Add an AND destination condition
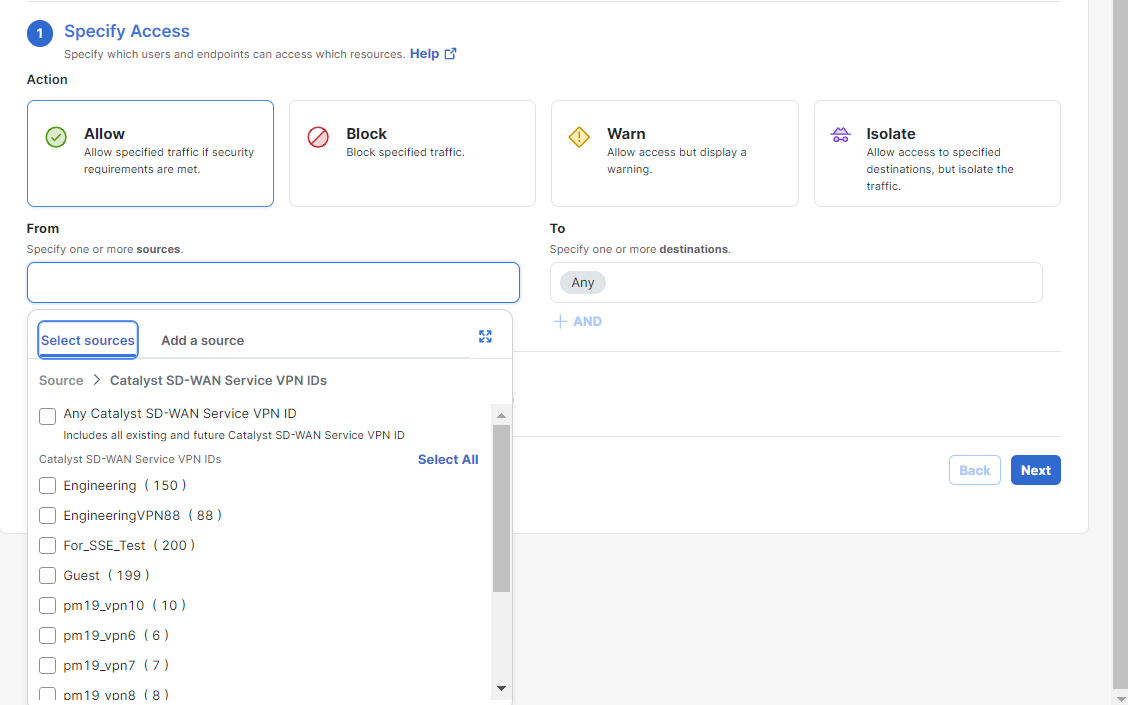The width and height of the screenshot is (1128, 705). [x=578, y=322]
